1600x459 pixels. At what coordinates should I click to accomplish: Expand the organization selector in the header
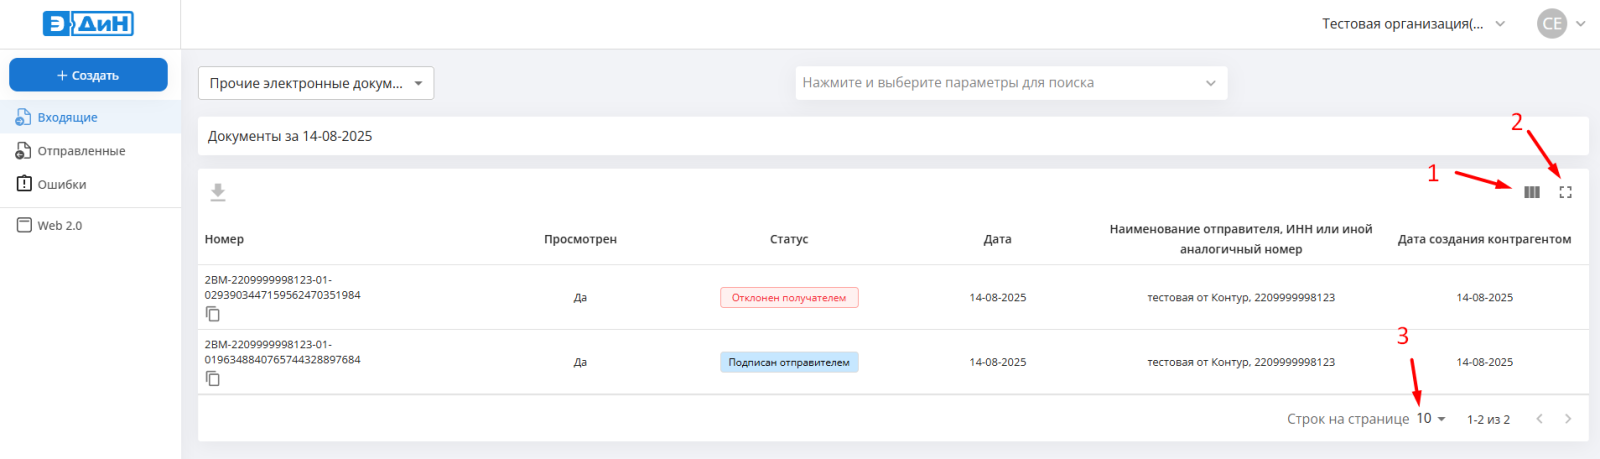(x=1412, y=24)
